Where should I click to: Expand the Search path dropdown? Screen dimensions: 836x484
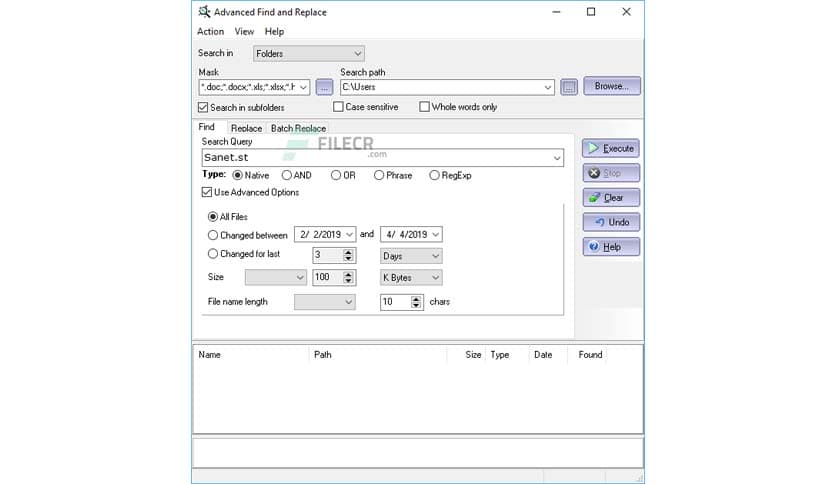pos(548,87)
